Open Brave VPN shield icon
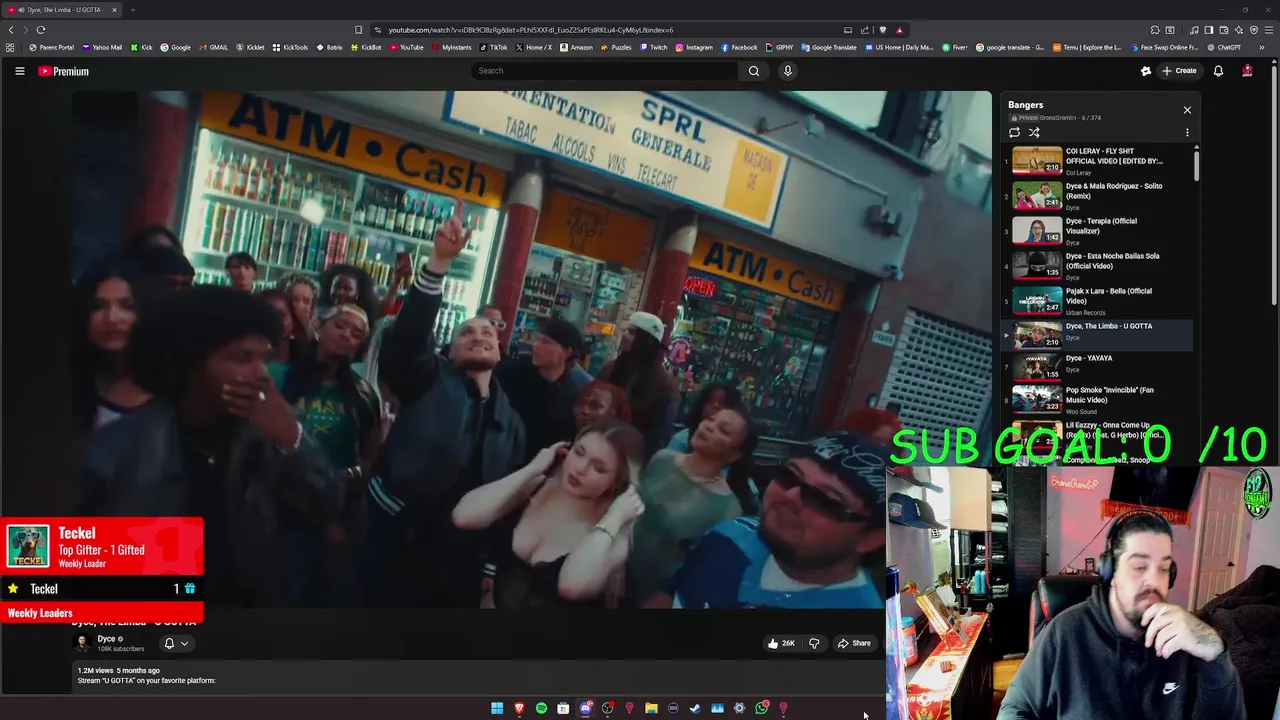The image size is (1280, 720). 1254,30
